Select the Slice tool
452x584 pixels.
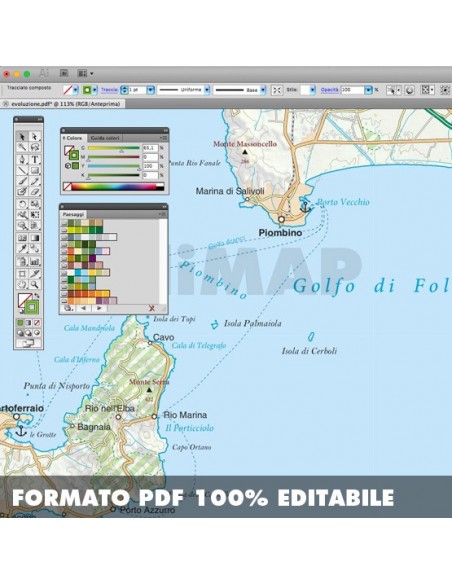click(x=35, y=273)
